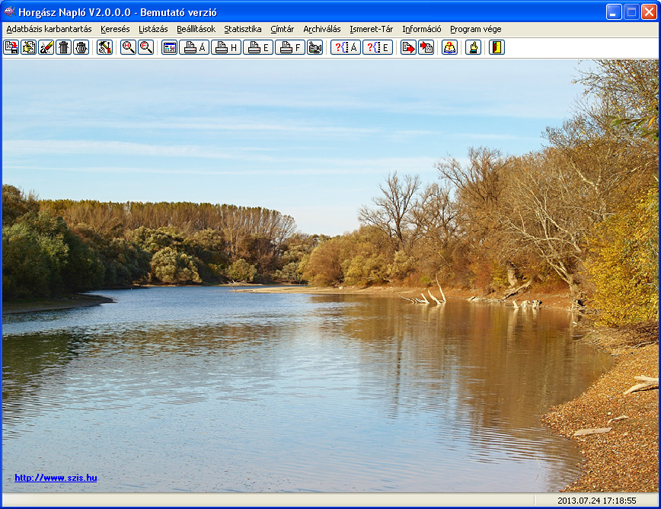Click the pointing hand information icon

coord(473,47)
